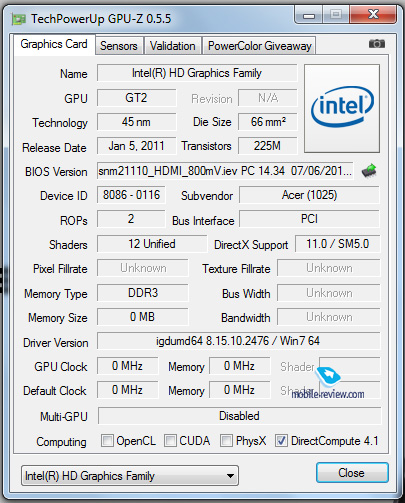The height and width of the screenshot is (503, 405).
Task: Uncheck the DirectCompute 4.1 checkbox
Action: [x=281, y=441]
